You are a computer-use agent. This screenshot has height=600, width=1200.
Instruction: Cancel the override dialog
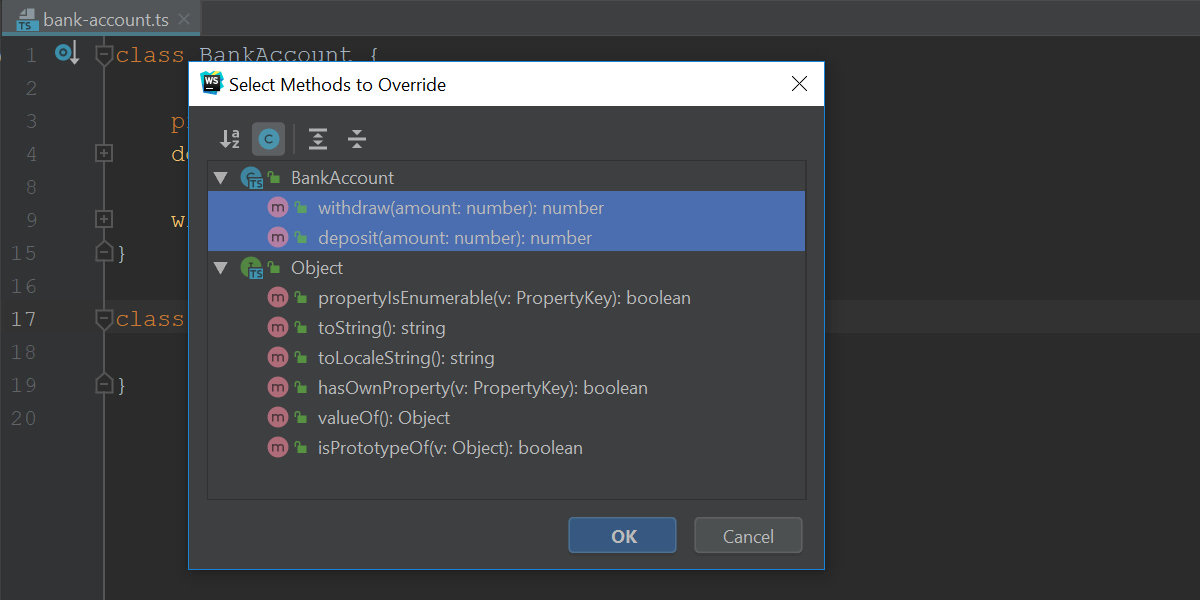[748, 536]
